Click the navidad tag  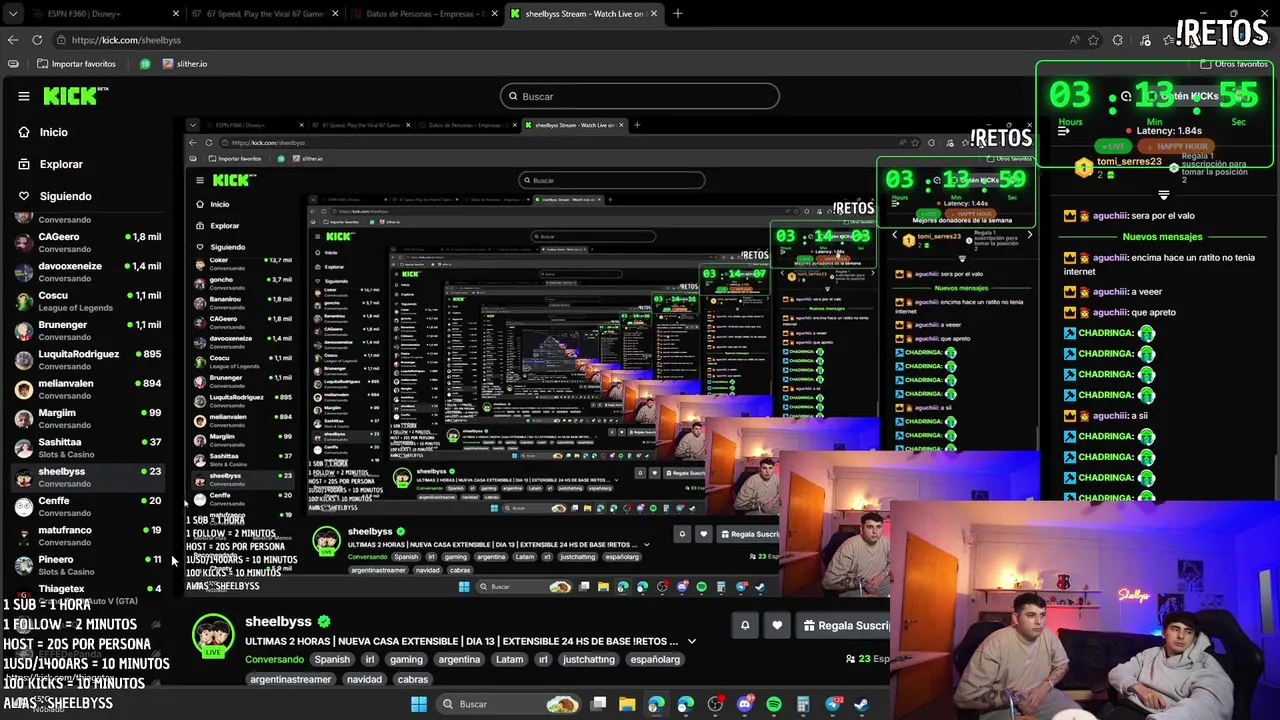pos(364,679)
